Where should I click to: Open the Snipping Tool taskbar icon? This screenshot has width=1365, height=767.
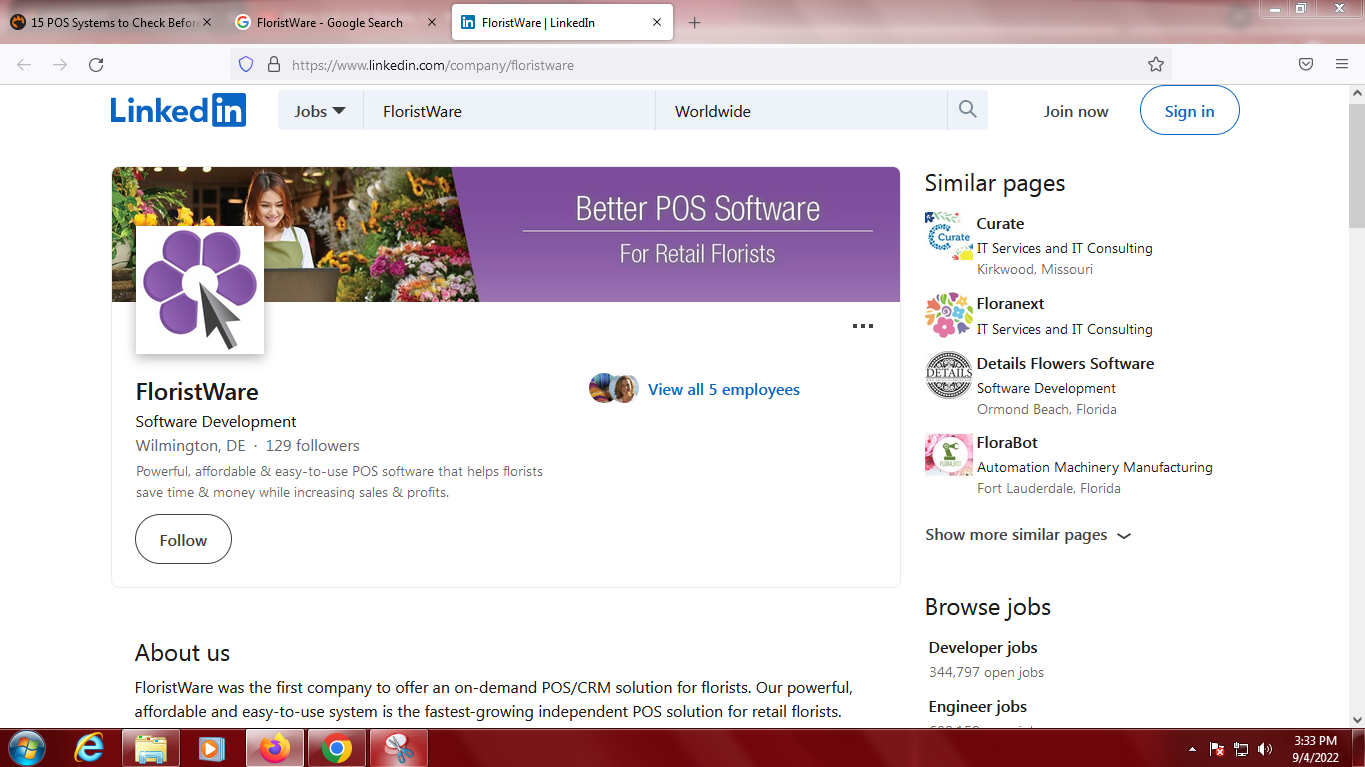(399, 748)
